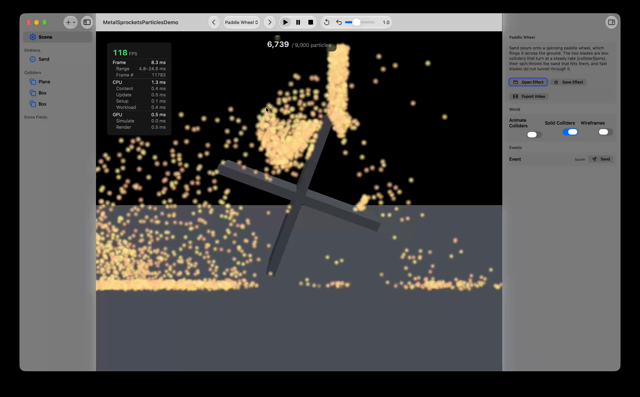Viewport: 640px width, 397px height.
Task: Click the GPU 0.5 ms row
Action: pos(139,115)
